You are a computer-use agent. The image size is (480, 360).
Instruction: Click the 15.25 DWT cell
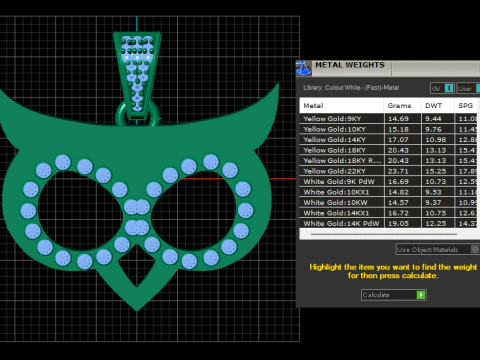click(x=438, y=171)
